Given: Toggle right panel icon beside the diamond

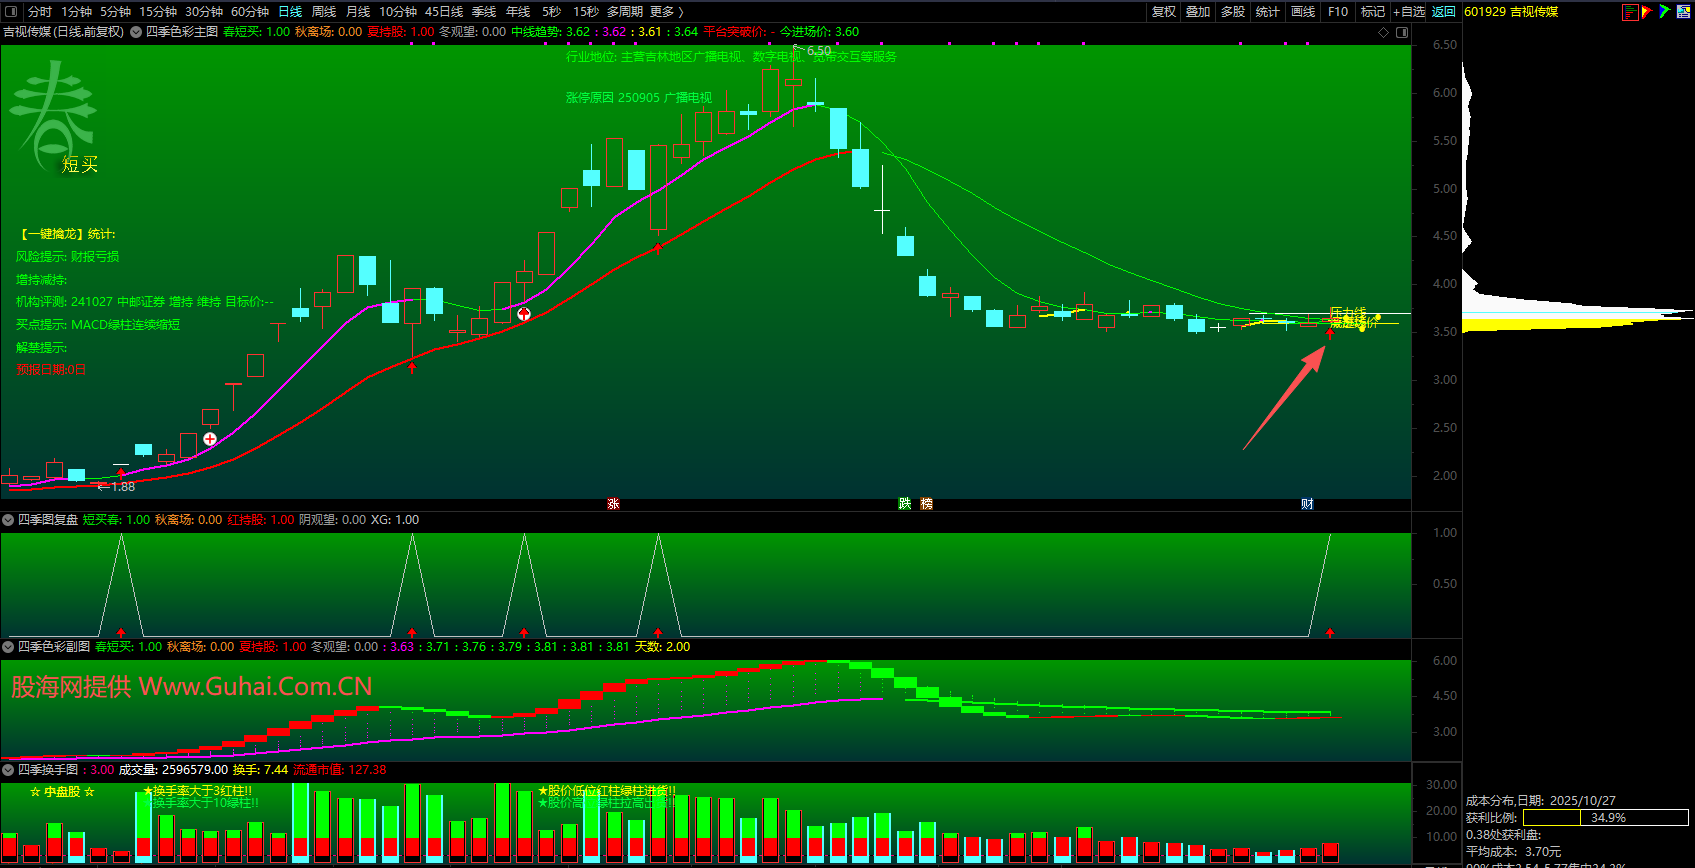Looking at the screenshot, I should coord(1402,32).
